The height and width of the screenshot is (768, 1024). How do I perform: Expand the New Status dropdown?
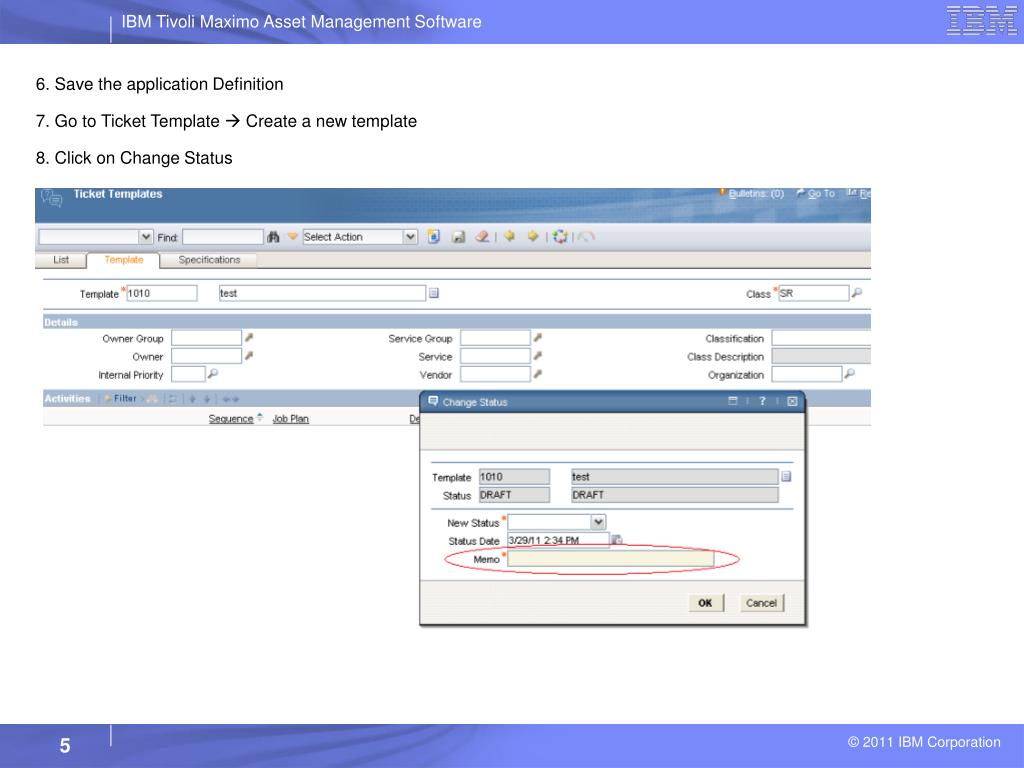pos(598,522)
